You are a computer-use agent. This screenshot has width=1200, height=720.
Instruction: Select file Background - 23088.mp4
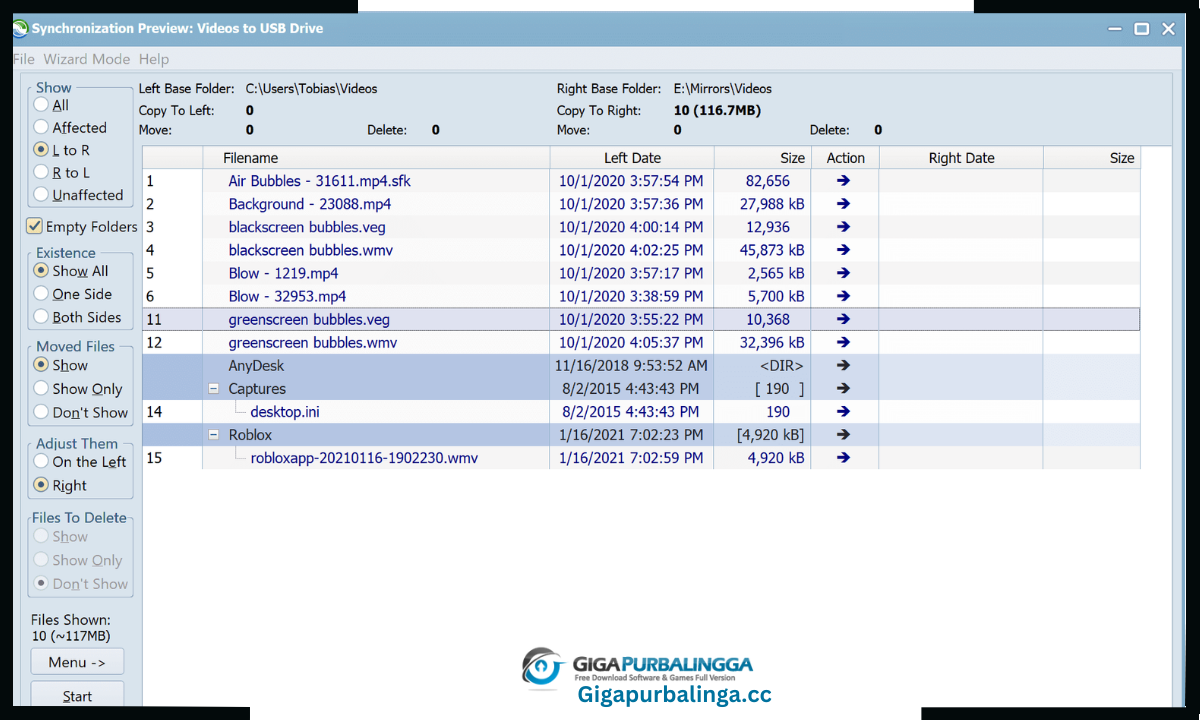pos(309,204)
